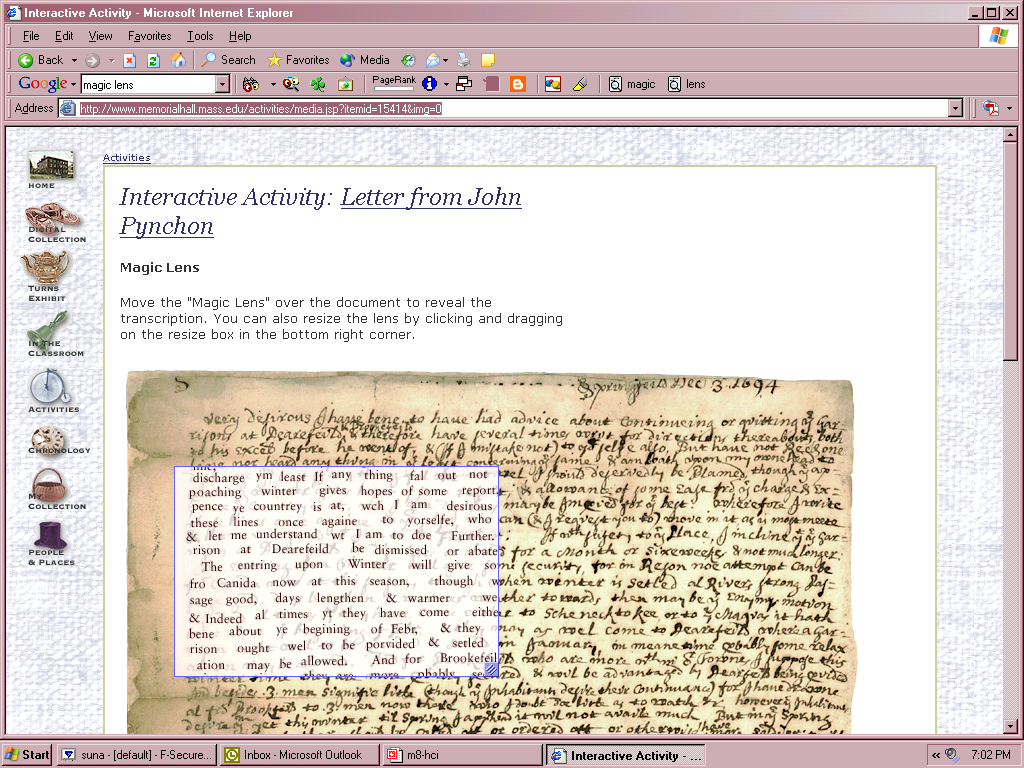Click the Activities breadcrumb link
The height and width of the screenshot is (768, 1024).
[126, 158]
